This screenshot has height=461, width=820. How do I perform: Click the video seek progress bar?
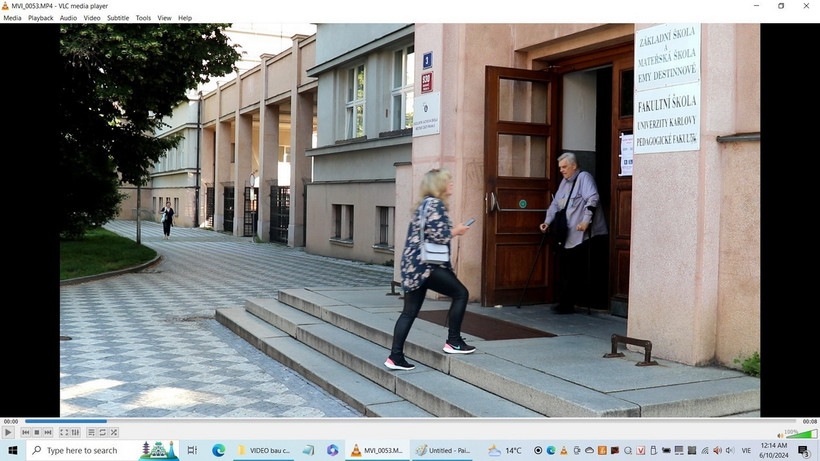(x=400, y=421)
